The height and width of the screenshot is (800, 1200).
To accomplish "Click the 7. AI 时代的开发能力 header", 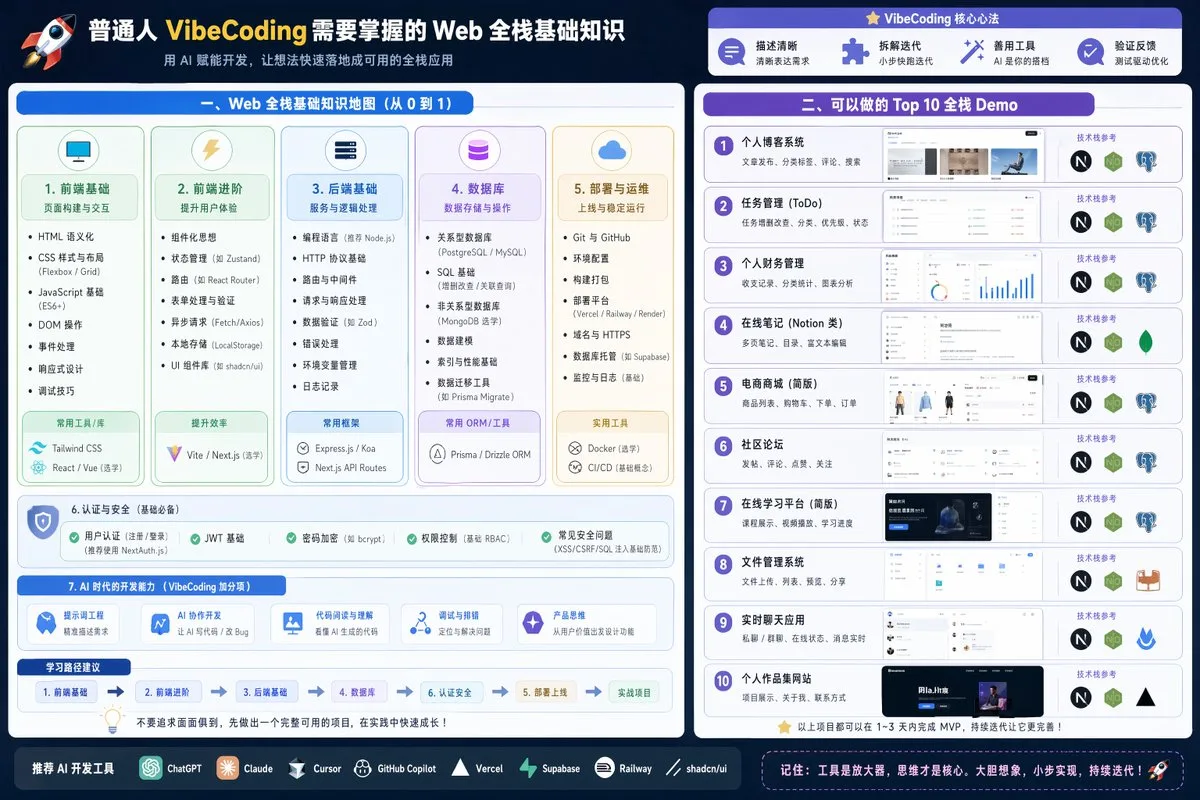I will (x=151, y=586).
